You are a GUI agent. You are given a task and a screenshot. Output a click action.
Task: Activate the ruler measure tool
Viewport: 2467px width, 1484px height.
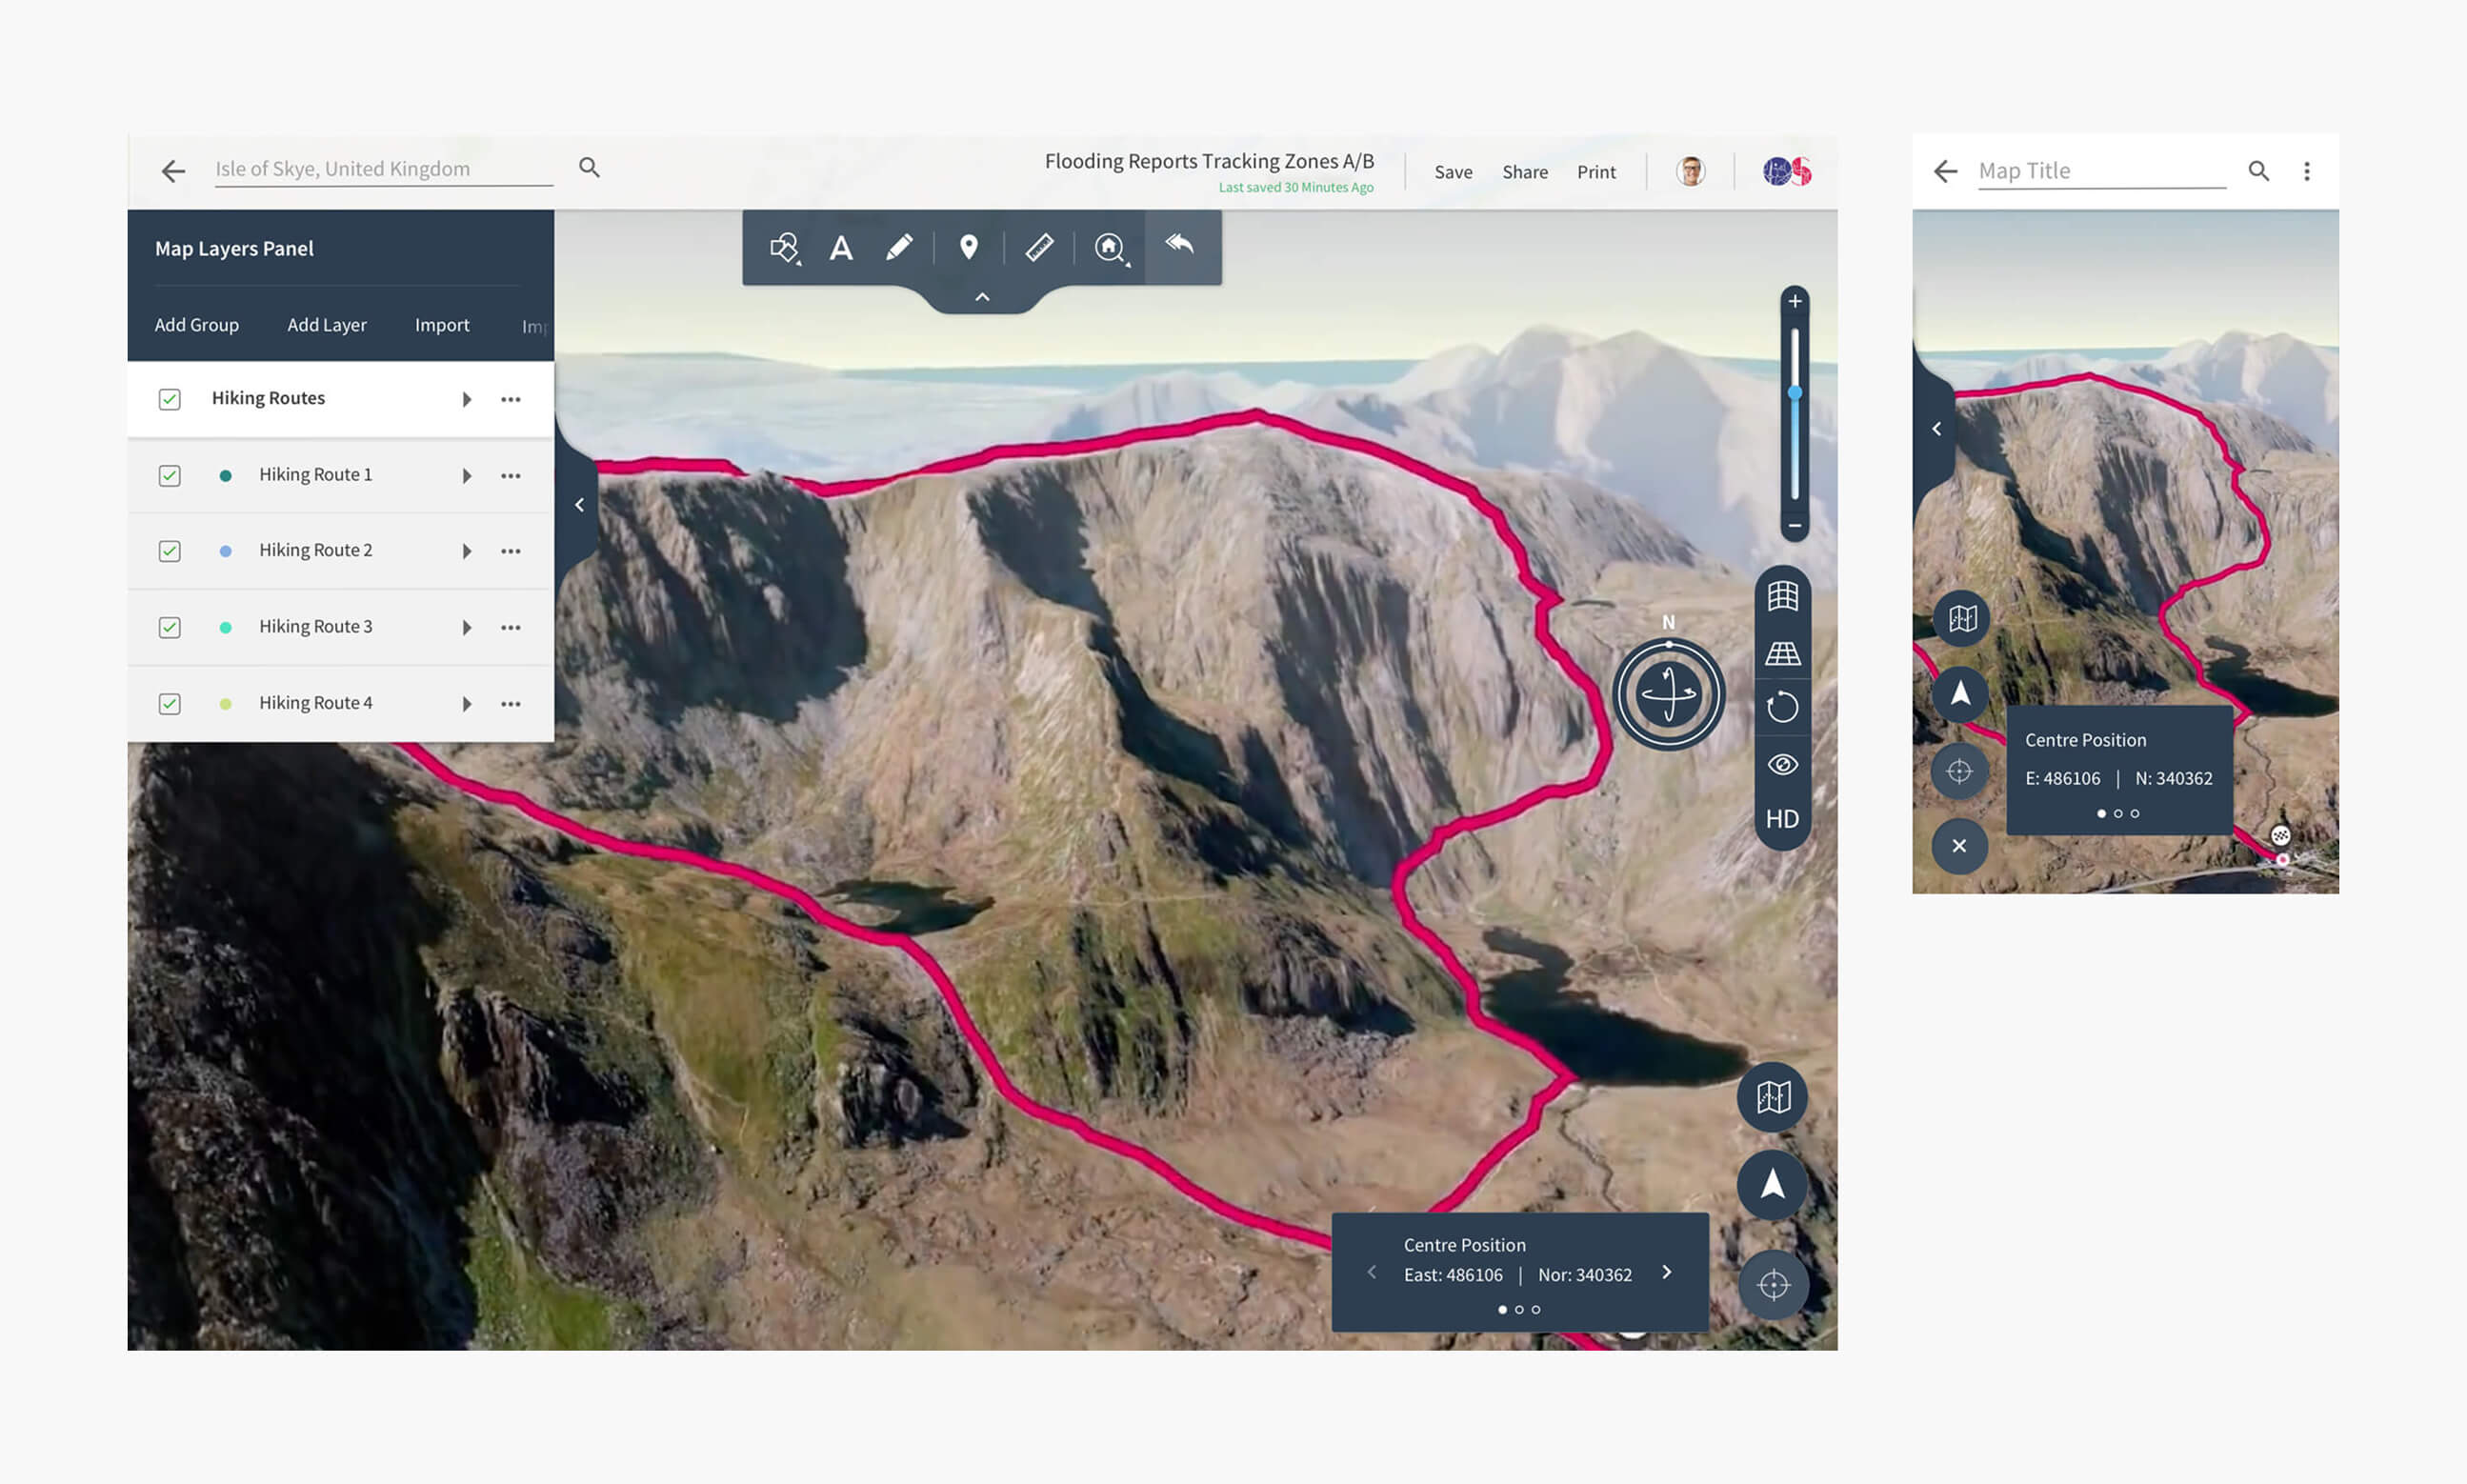click(1039, 247)
